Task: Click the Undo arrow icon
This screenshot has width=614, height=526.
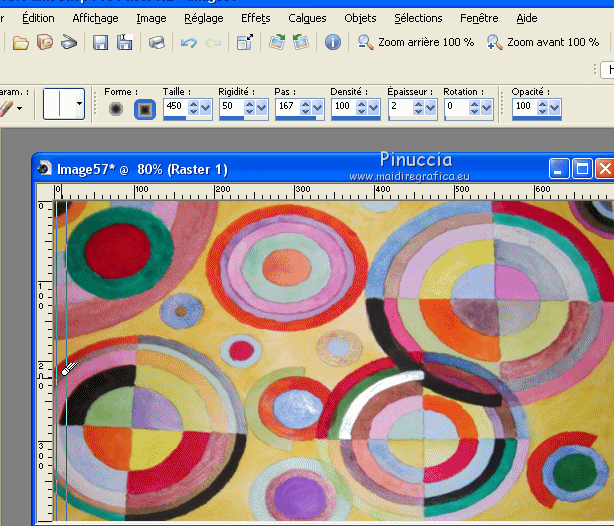Action: tap(189, 42)
